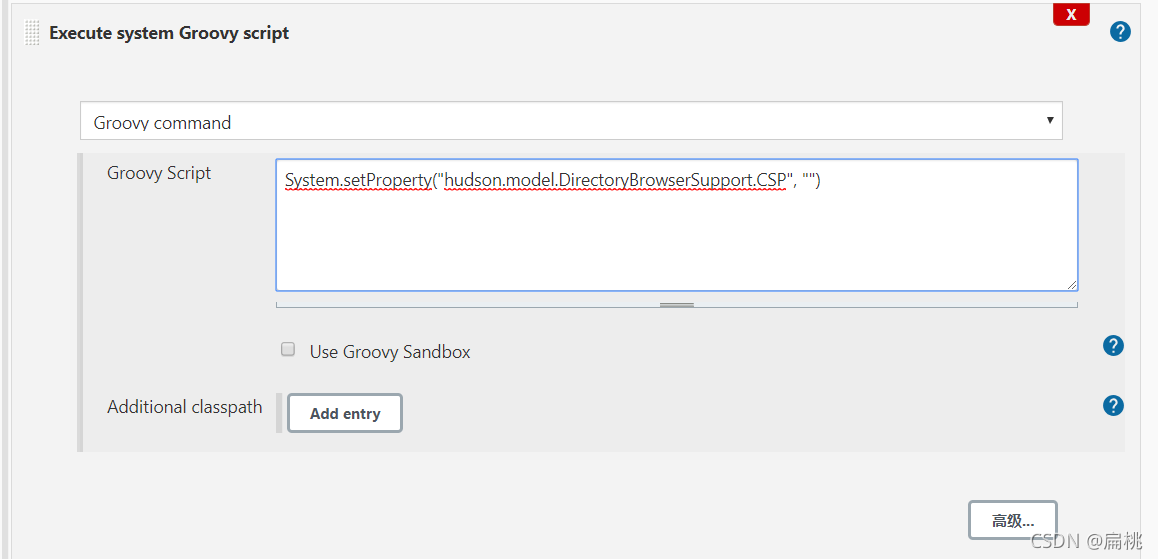Click the resize grip corner of script box

pos(1072,285)
